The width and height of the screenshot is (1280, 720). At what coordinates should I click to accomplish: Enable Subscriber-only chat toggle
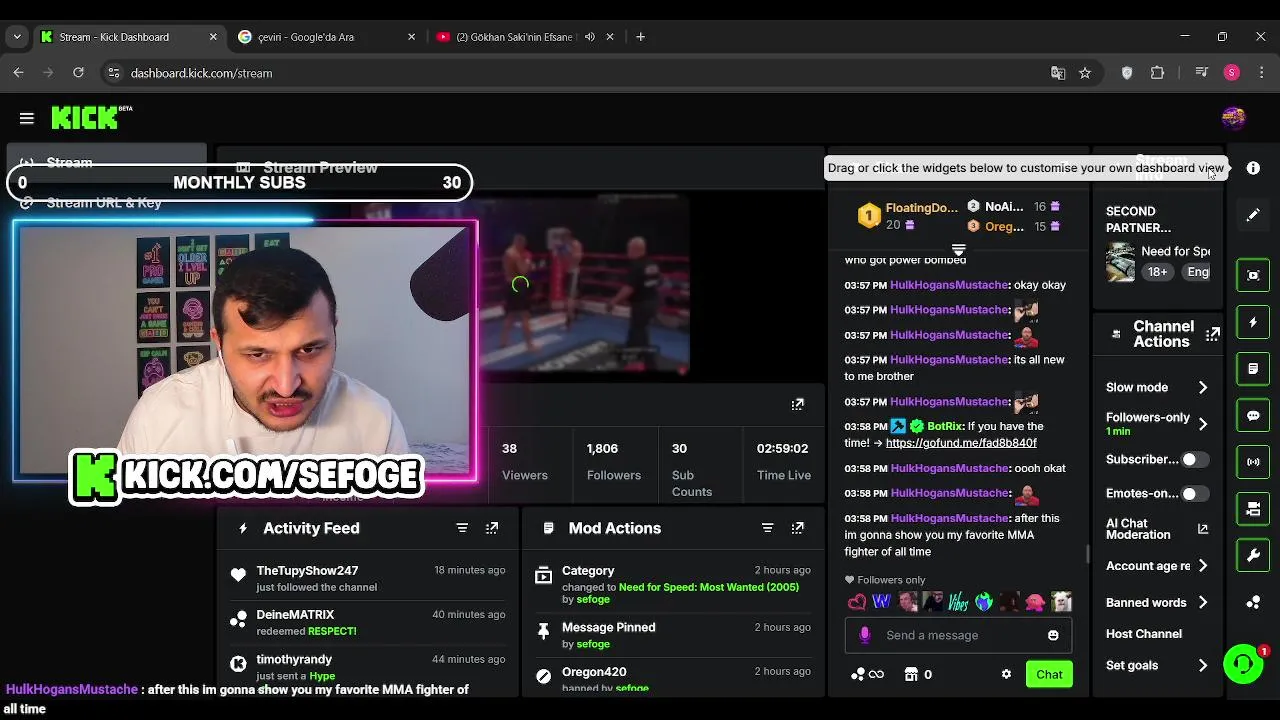click(x=1194, y=459)
